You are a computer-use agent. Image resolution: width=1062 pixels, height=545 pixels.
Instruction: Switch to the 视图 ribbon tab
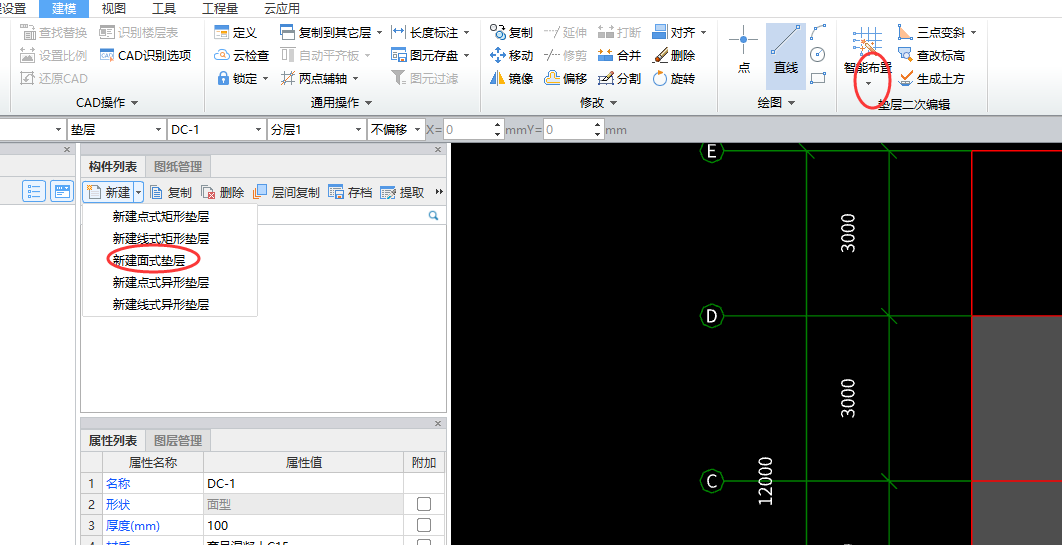(113, 9)
